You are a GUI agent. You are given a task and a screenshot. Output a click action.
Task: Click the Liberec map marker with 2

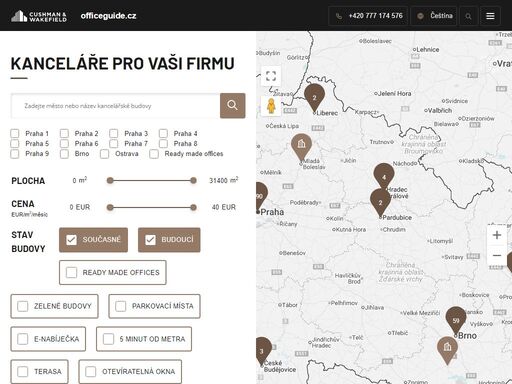point(314,98)
